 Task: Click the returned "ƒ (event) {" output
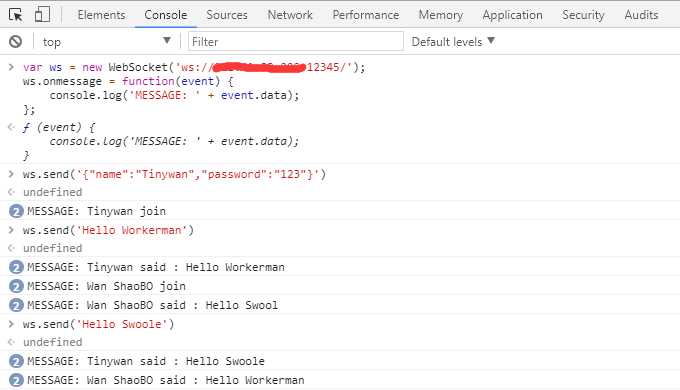(59, 128)
